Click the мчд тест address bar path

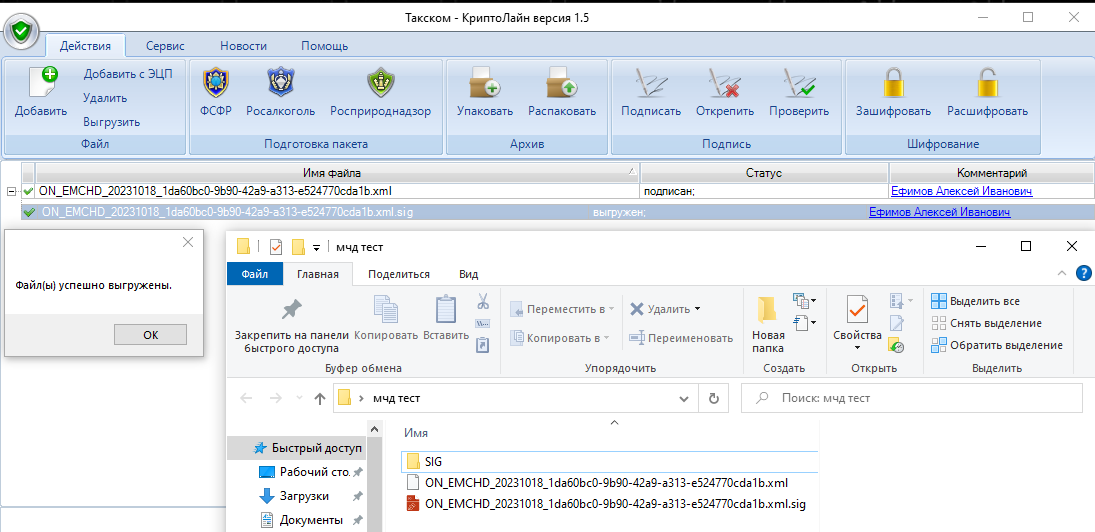tap(397, 399)
